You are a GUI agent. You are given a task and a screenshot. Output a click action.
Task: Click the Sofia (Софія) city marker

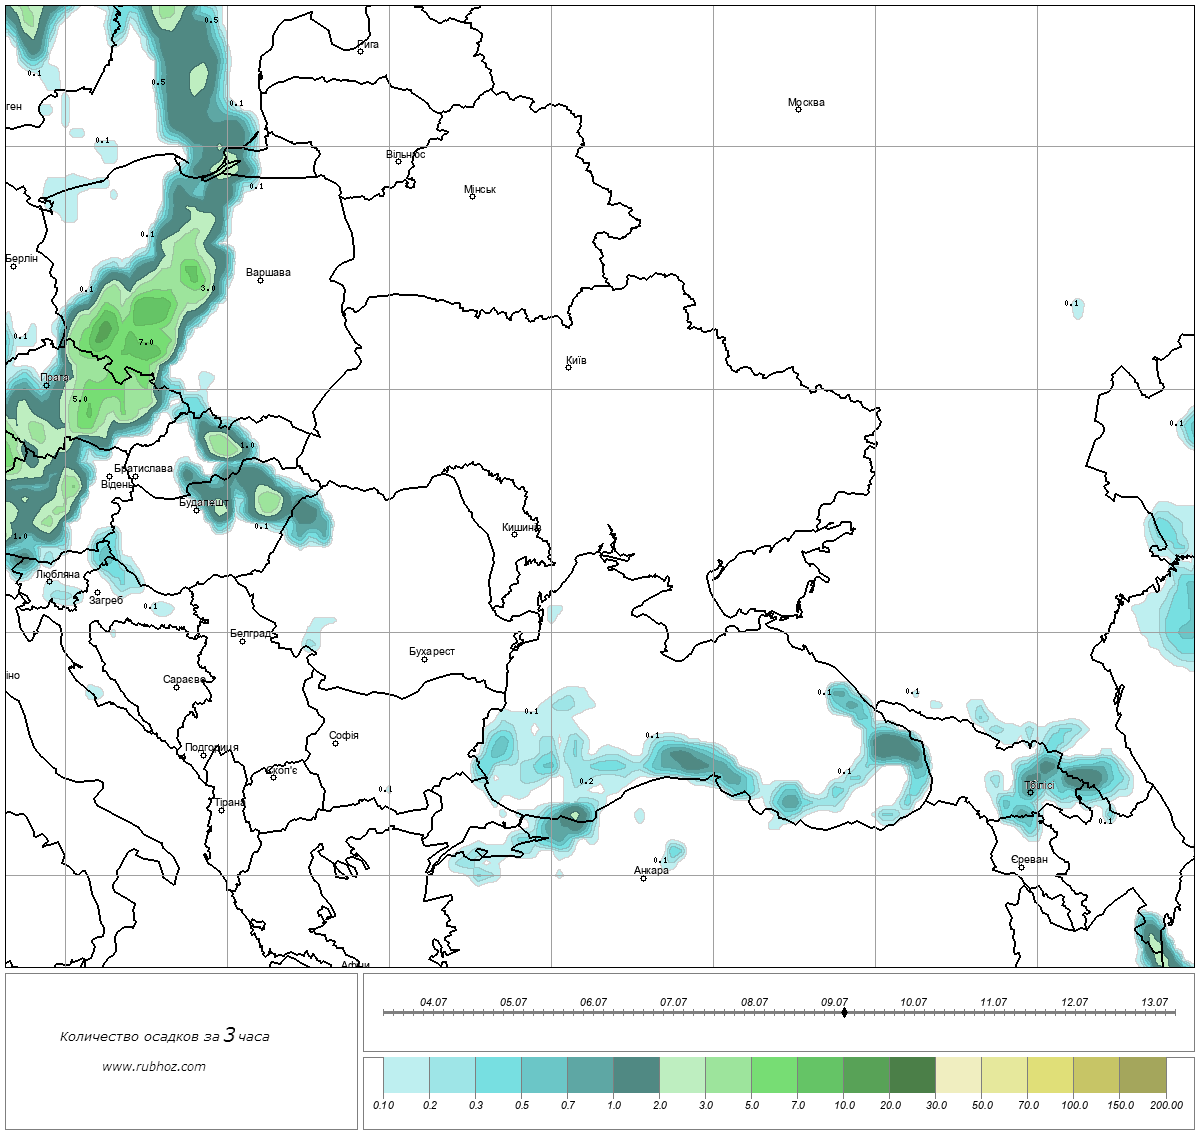tap(336, 743)
